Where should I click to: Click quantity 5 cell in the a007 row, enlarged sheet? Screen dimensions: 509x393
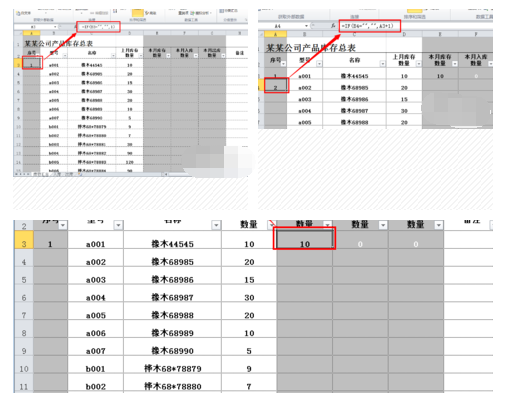tap(249, 347)
